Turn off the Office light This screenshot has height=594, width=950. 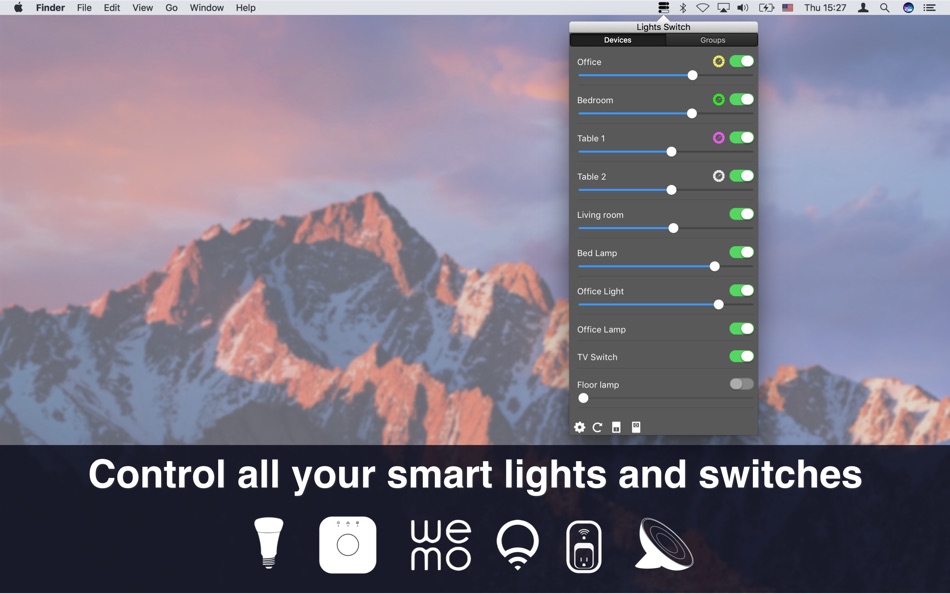coord(741,61)
